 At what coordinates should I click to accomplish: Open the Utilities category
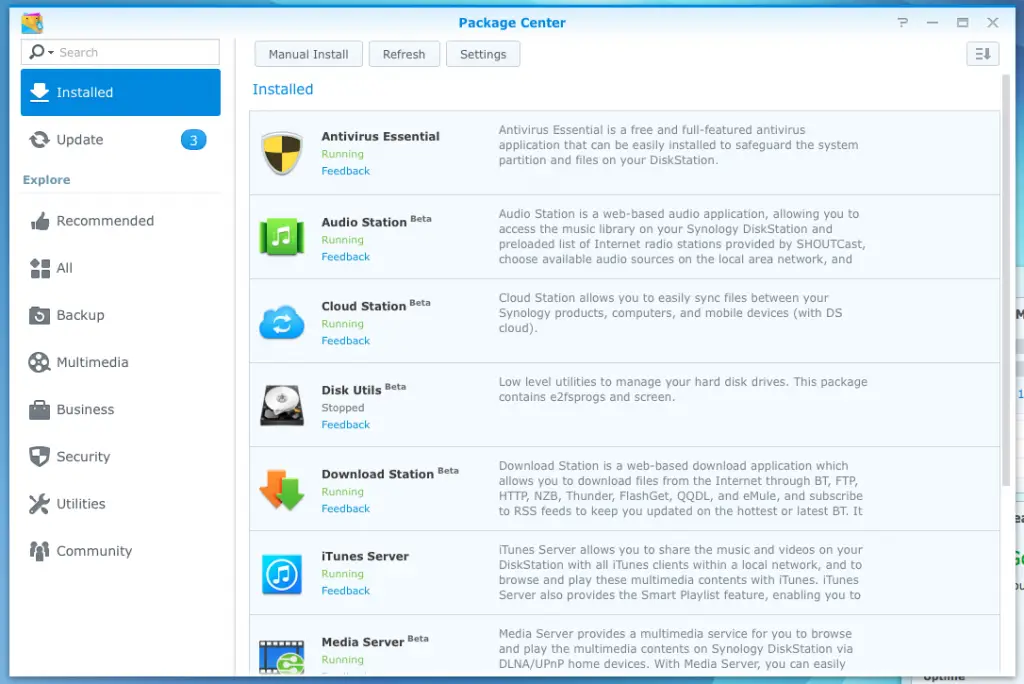coord(121,504)
